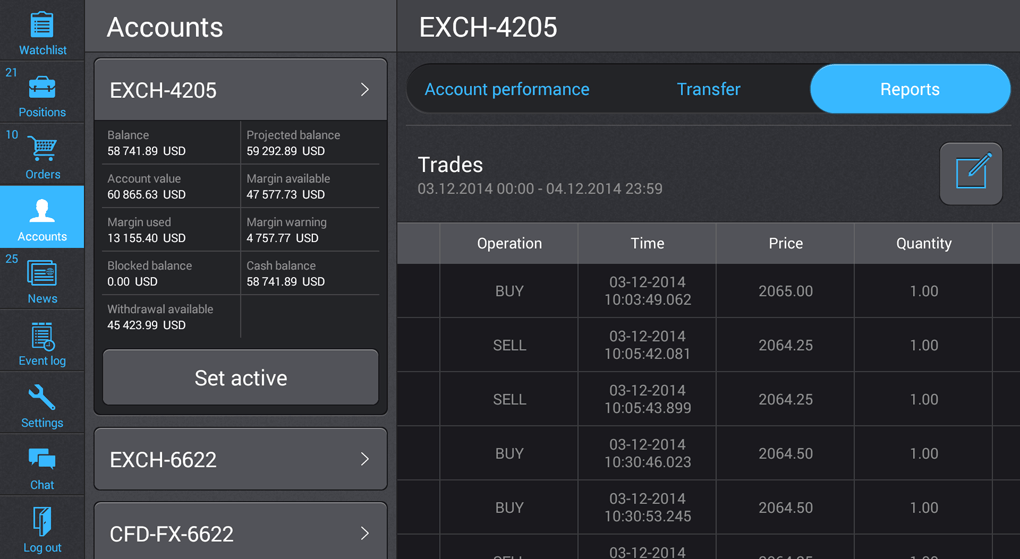This screenshot has height=559, width=1020.
Task: Expand the EXCH-6622 account chevron
Action: [364, 459]
